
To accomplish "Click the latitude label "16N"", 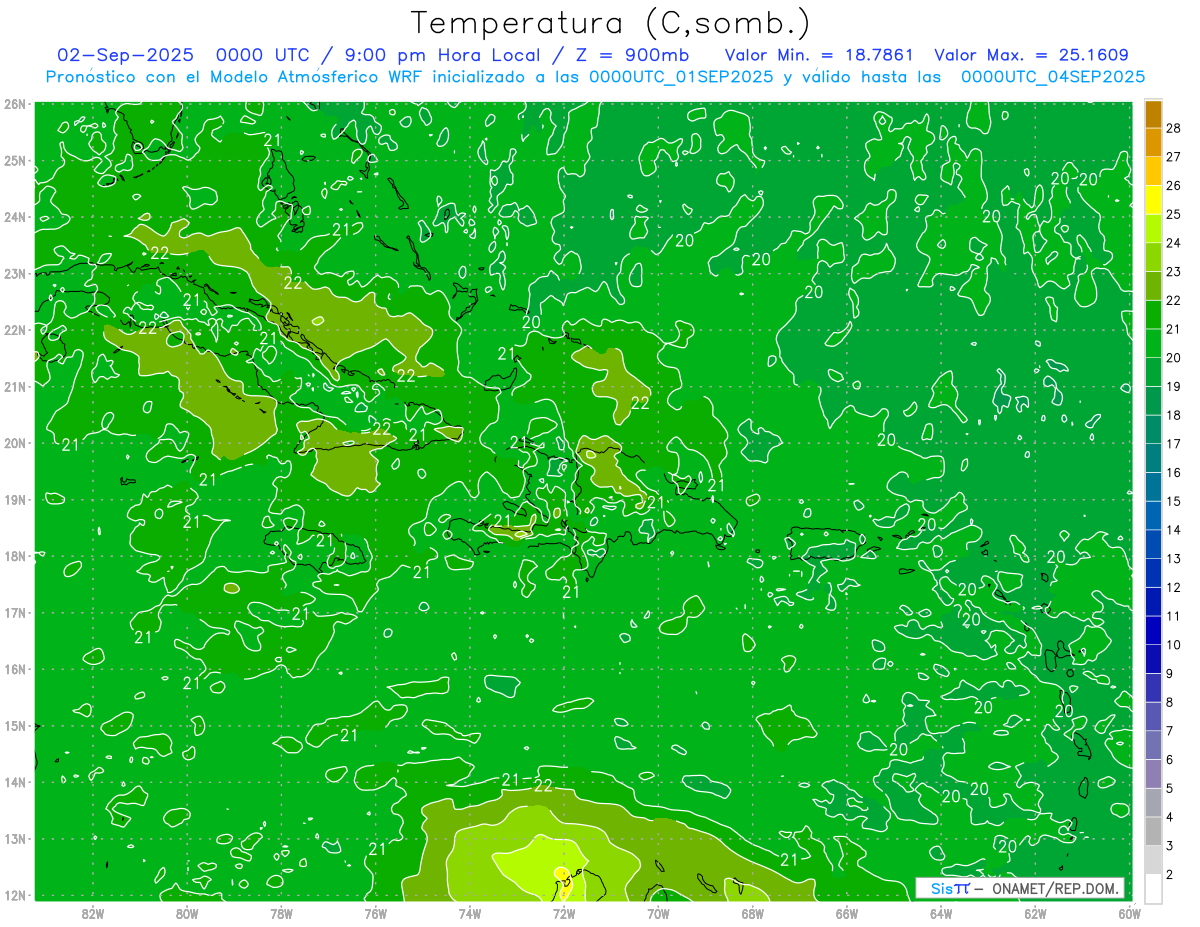I will coord(15,669).
